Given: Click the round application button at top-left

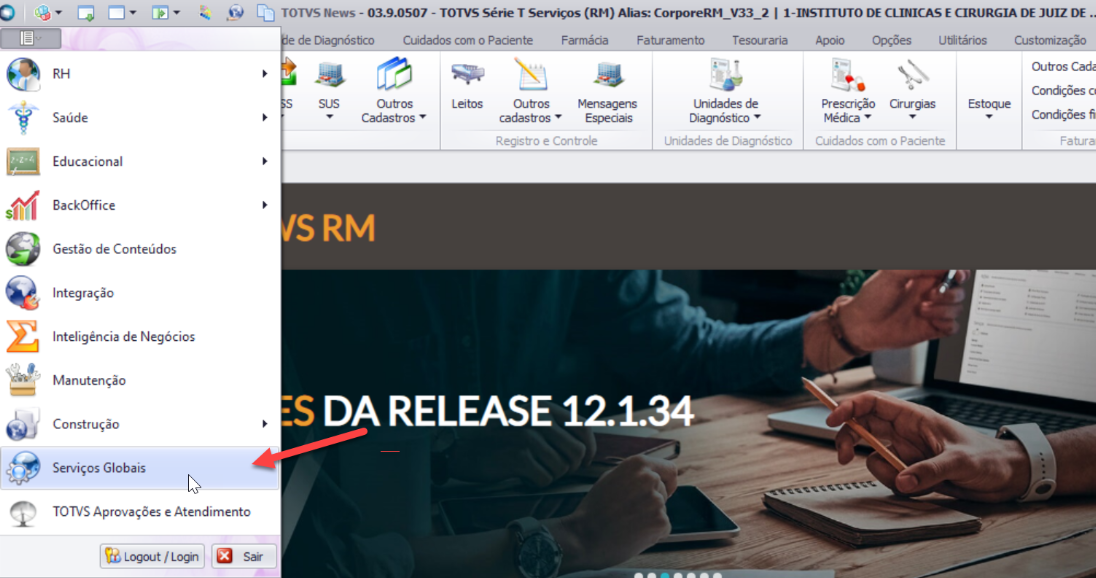Looking at the screenshot, I should [8, 13].
